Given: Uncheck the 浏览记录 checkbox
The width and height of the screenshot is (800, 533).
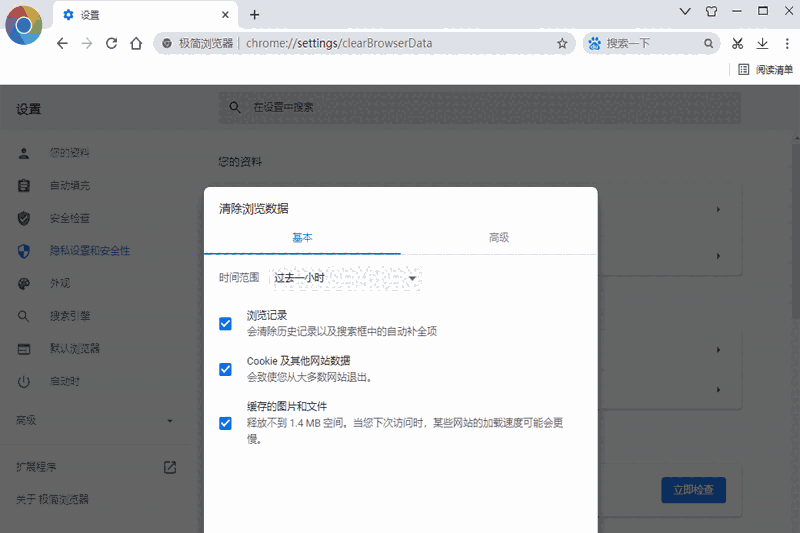Looking at the screenshot, I should [226, 323].
